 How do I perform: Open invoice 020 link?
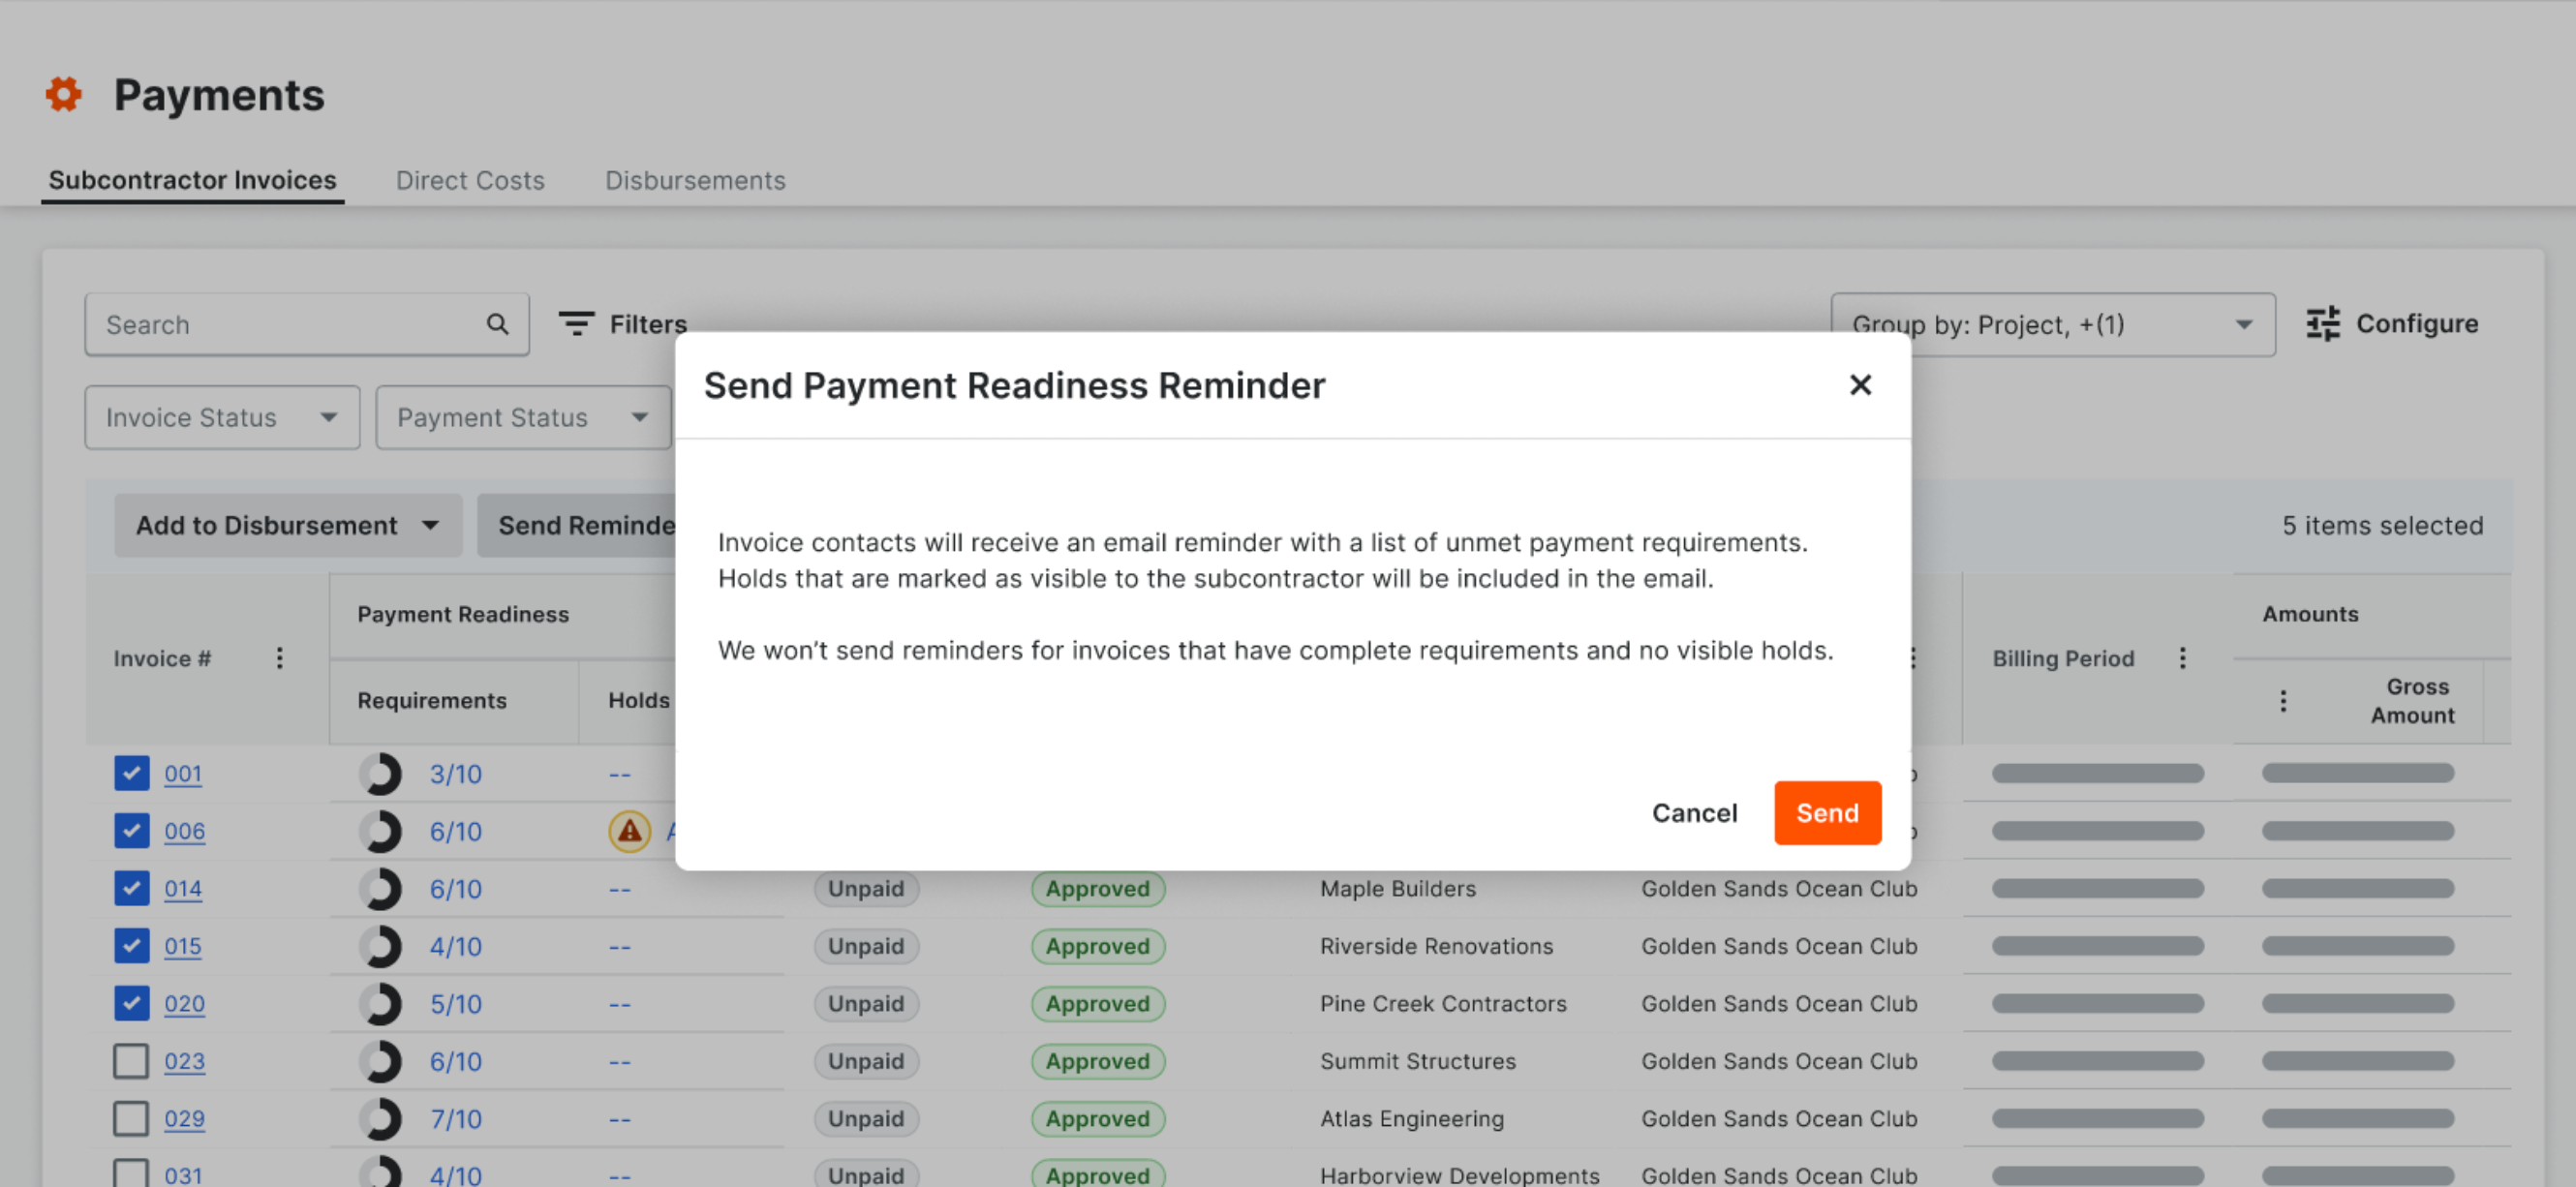185,1004
